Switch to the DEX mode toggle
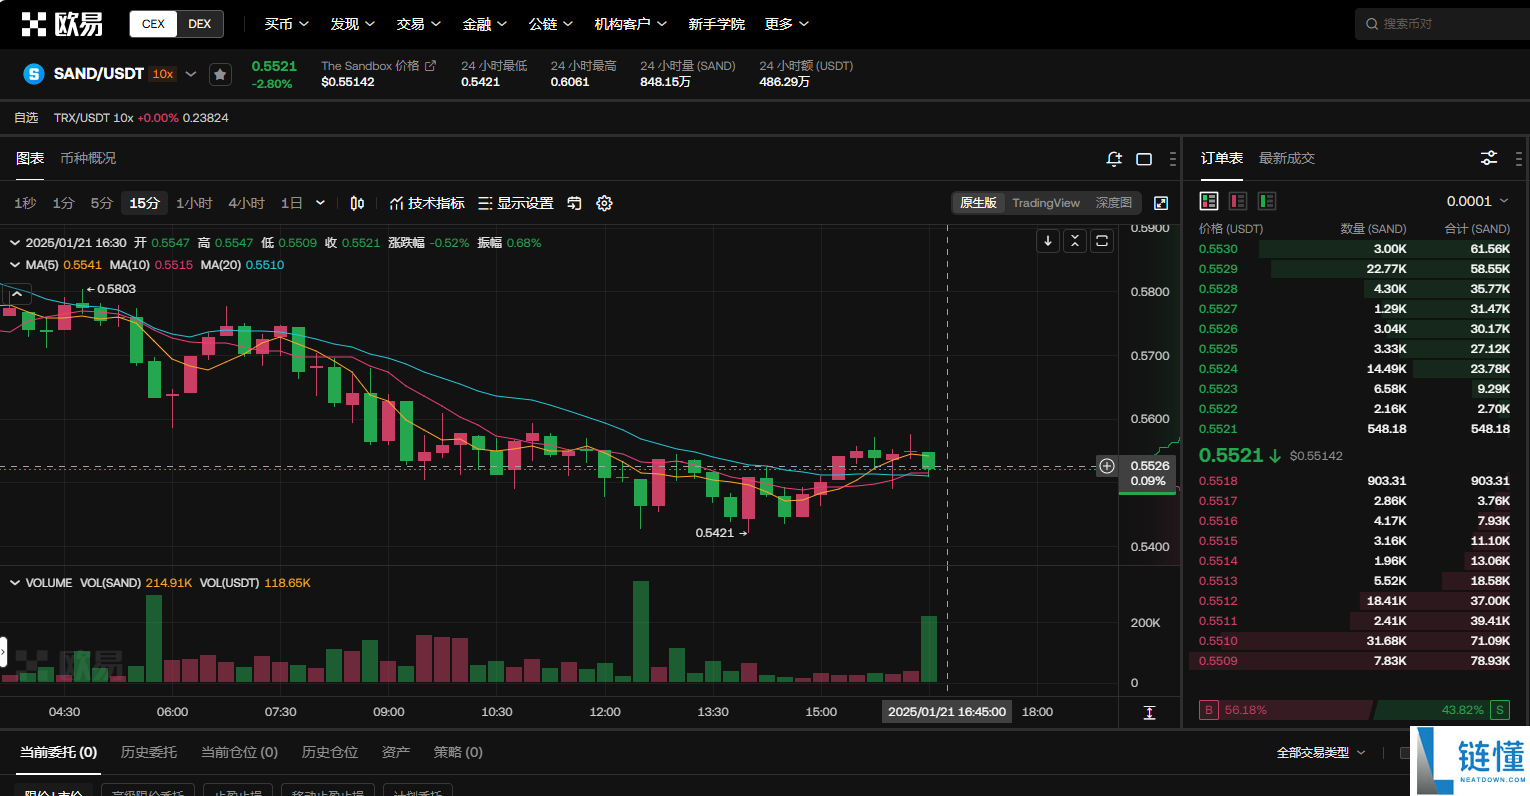 pyautogui.click(x=200, y=24)
